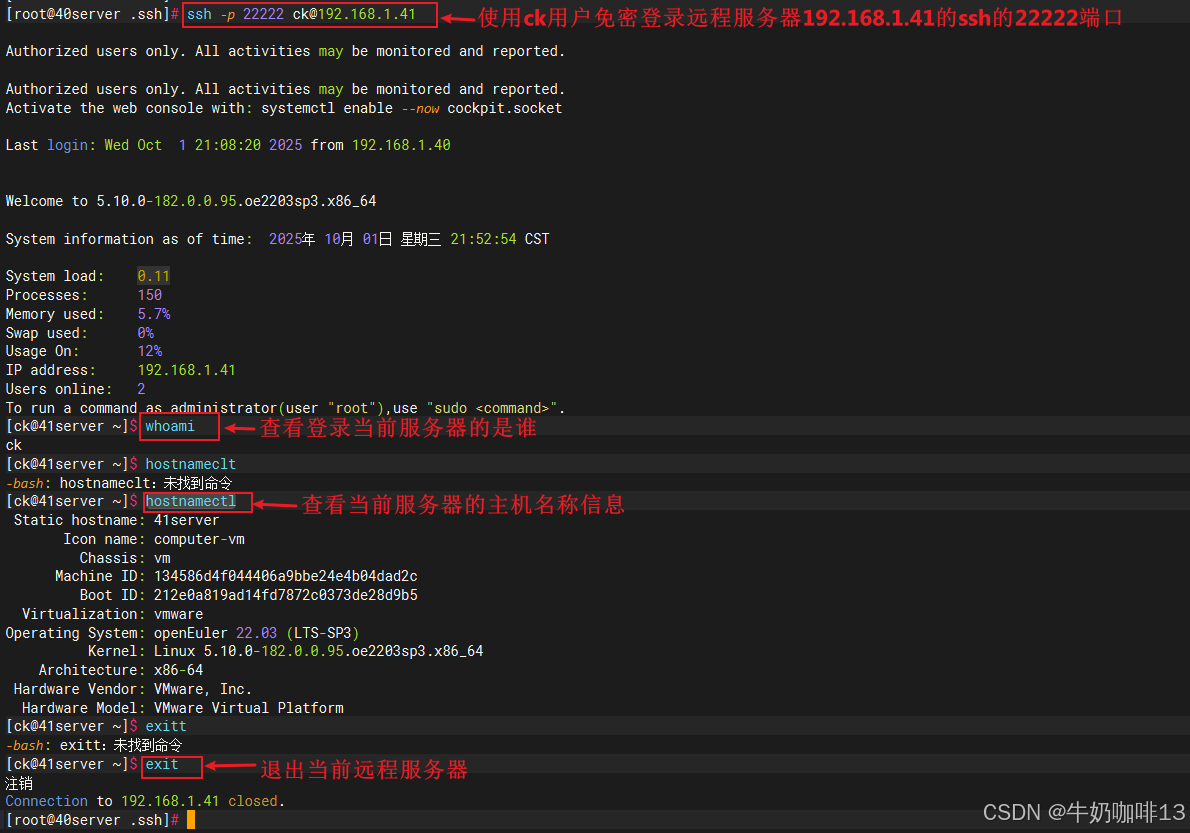Viewport: 1190px width, 833px height.
Task: Click the boxed whoami command
Action: (x=179, y=427)
